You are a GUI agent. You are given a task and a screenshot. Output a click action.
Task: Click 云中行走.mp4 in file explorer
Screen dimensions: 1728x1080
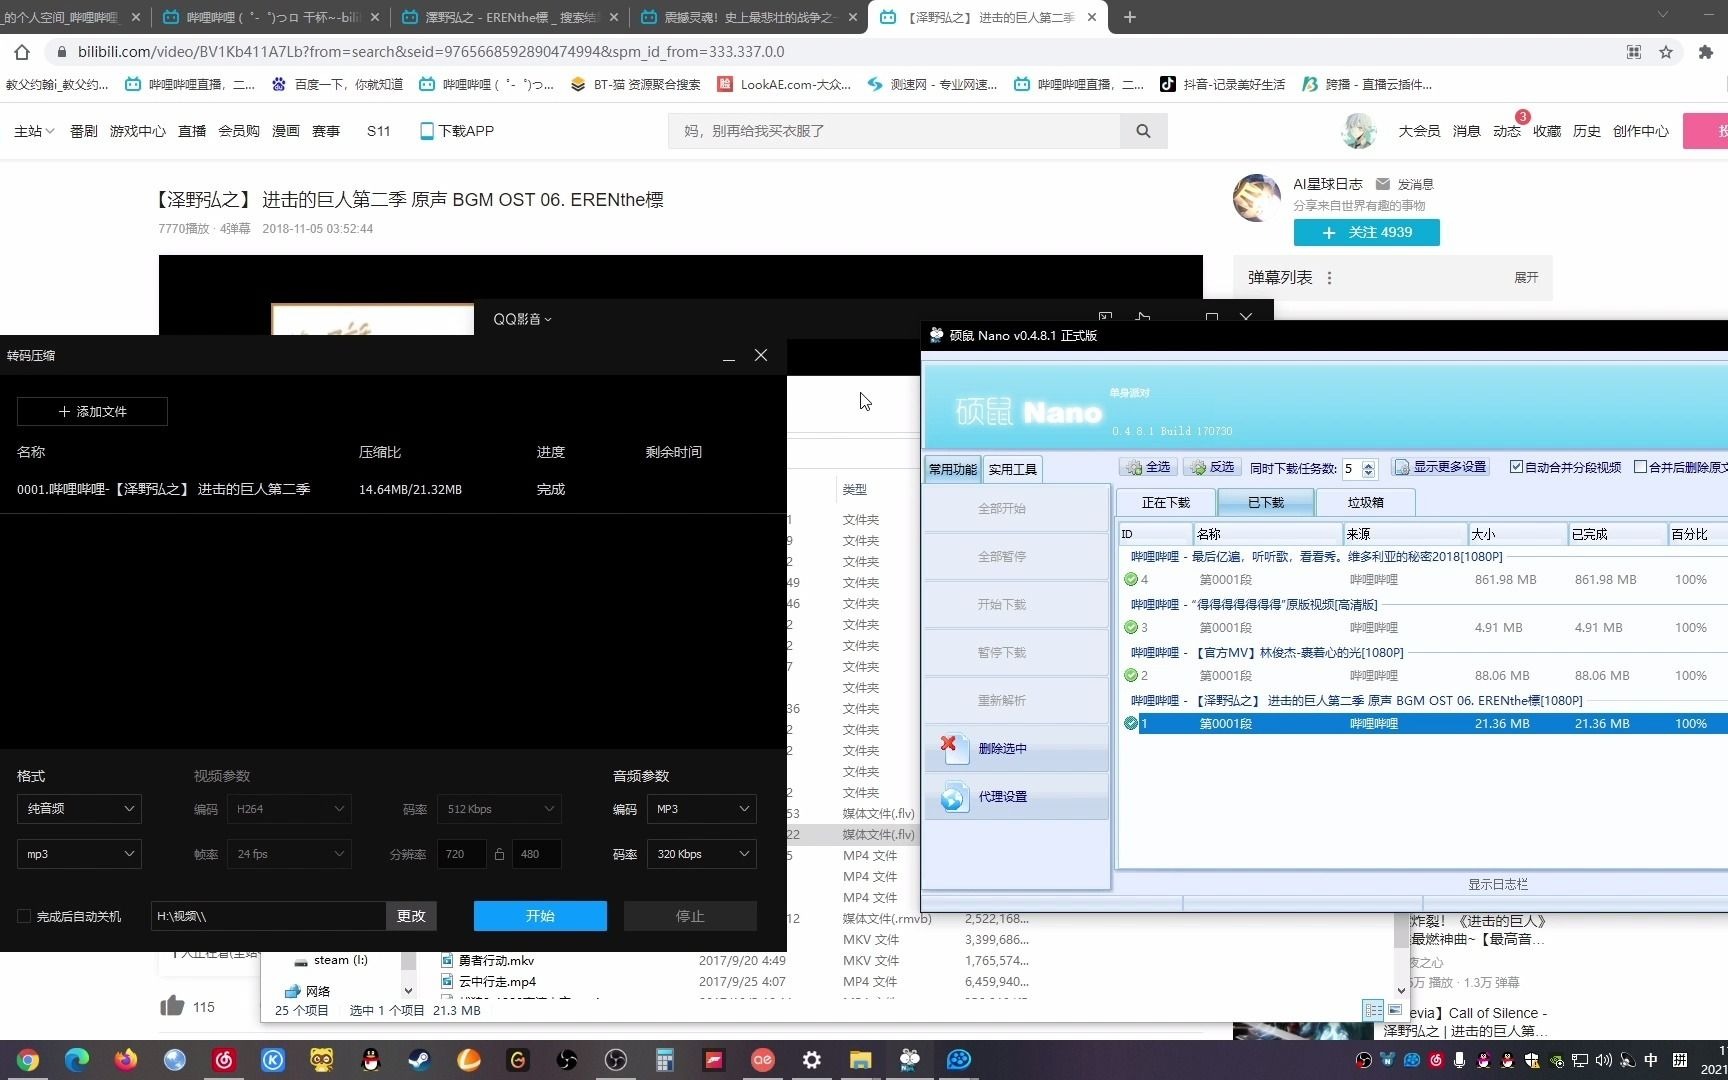pos(497,982)
